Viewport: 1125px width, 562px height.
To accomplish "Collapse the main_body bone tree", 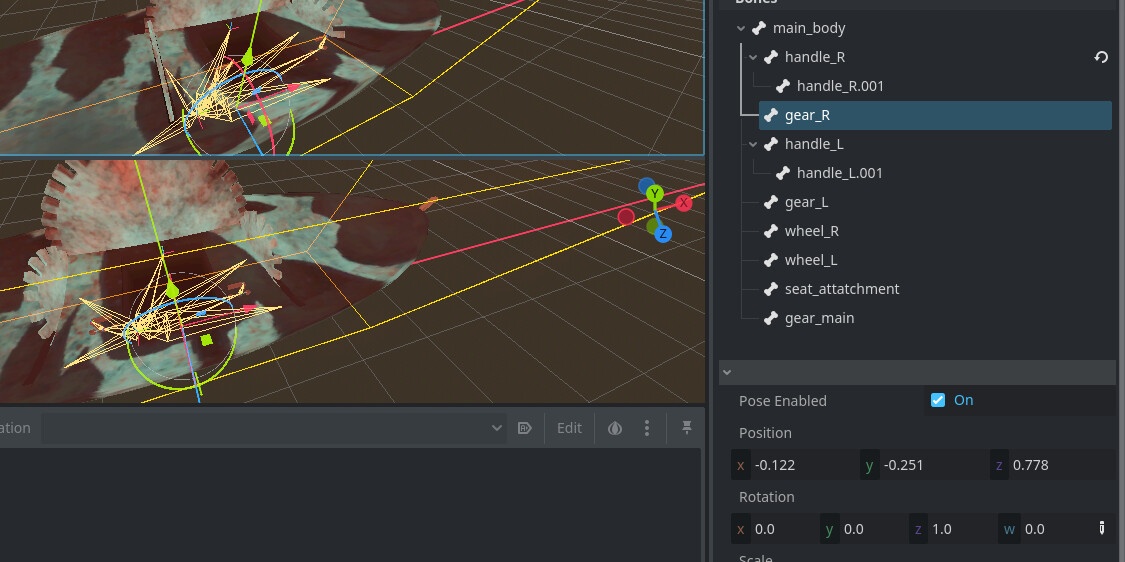I will [741, 29].
